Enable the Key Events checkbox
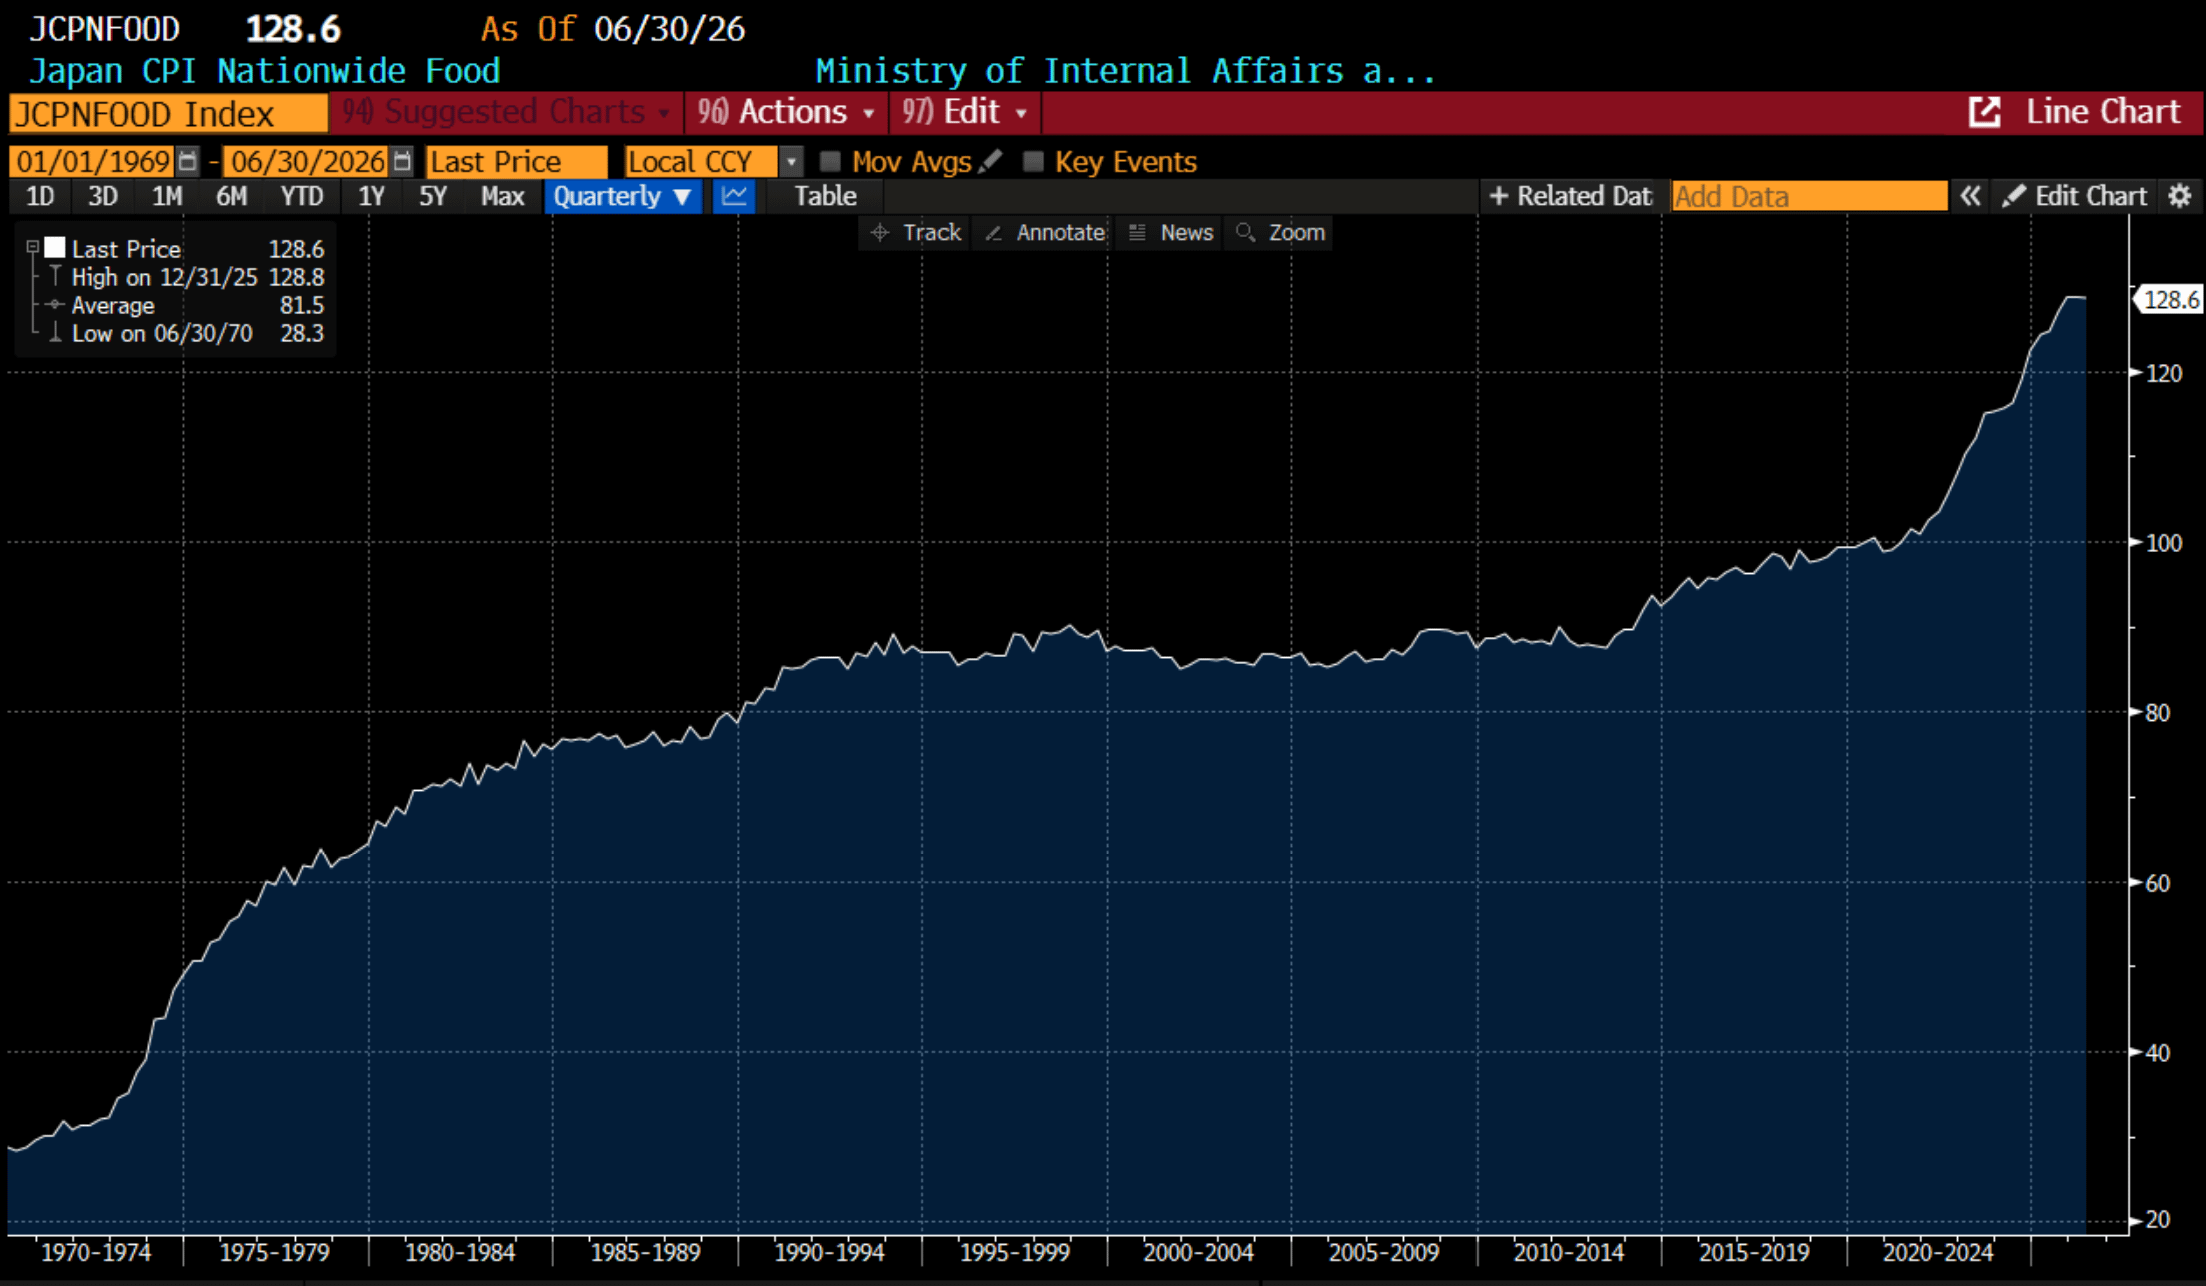This screenshot has height=1286, width=2206. point(1033,161)
